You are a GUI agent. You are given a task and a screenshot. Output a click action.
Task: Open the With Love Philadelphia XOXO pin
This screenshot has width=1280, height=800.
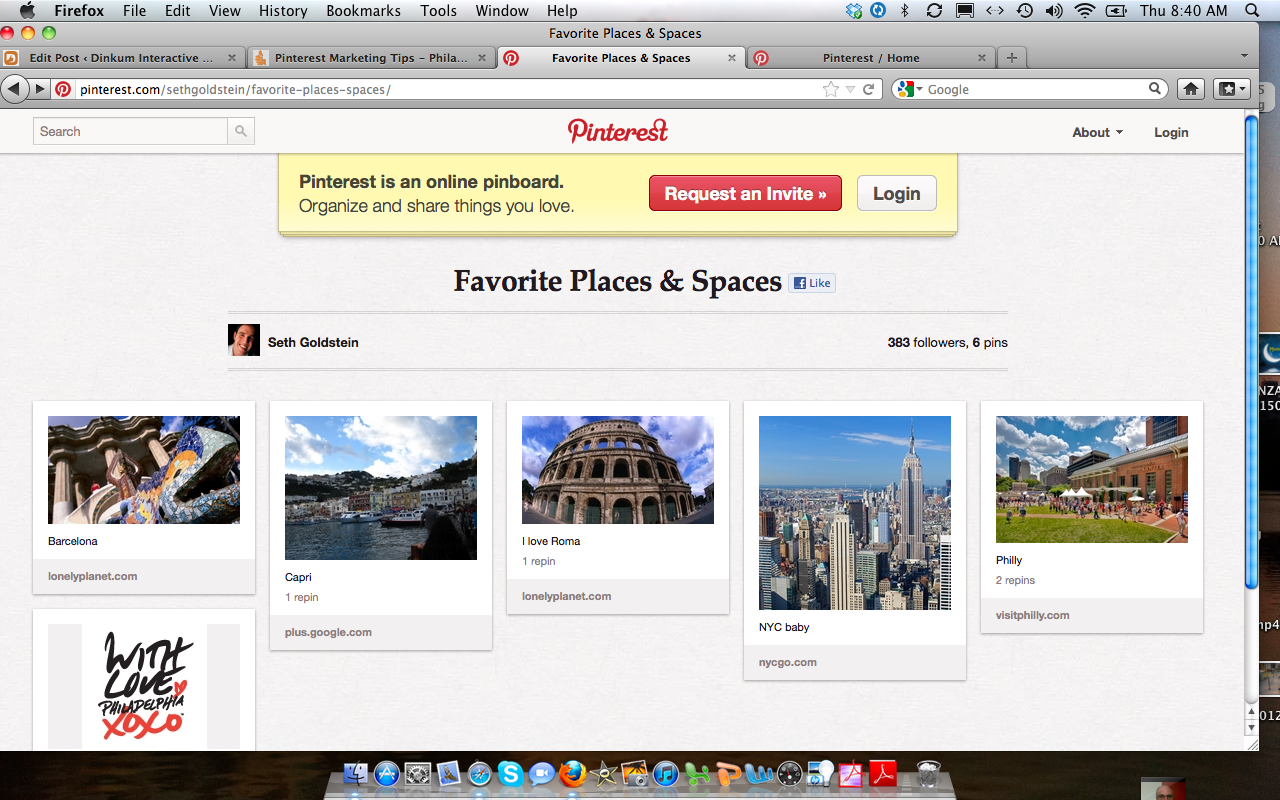(144, 686)
